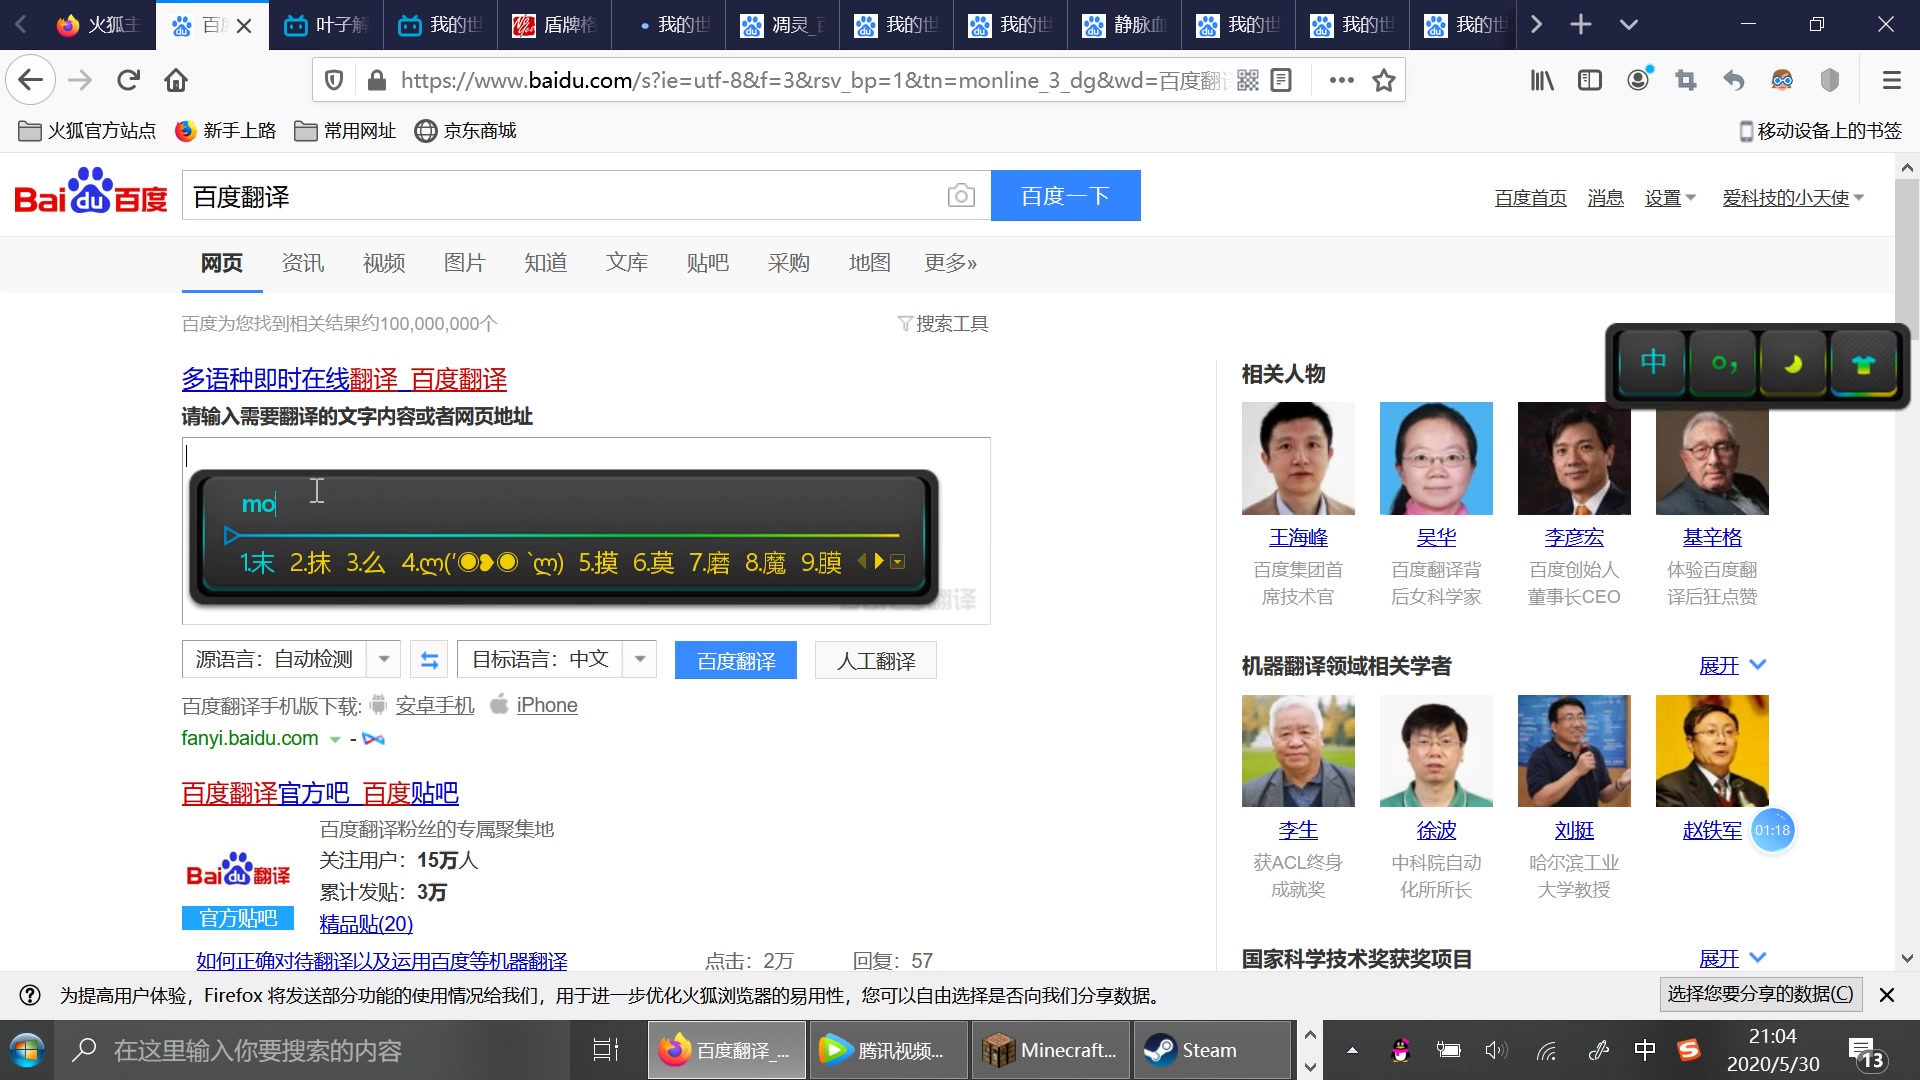Image resolution: width=1920 pixels, height=1080 pixels.
Task: Open source language 自动检测 dropdown
Action: pyautogui.click(x=384, y=660)
